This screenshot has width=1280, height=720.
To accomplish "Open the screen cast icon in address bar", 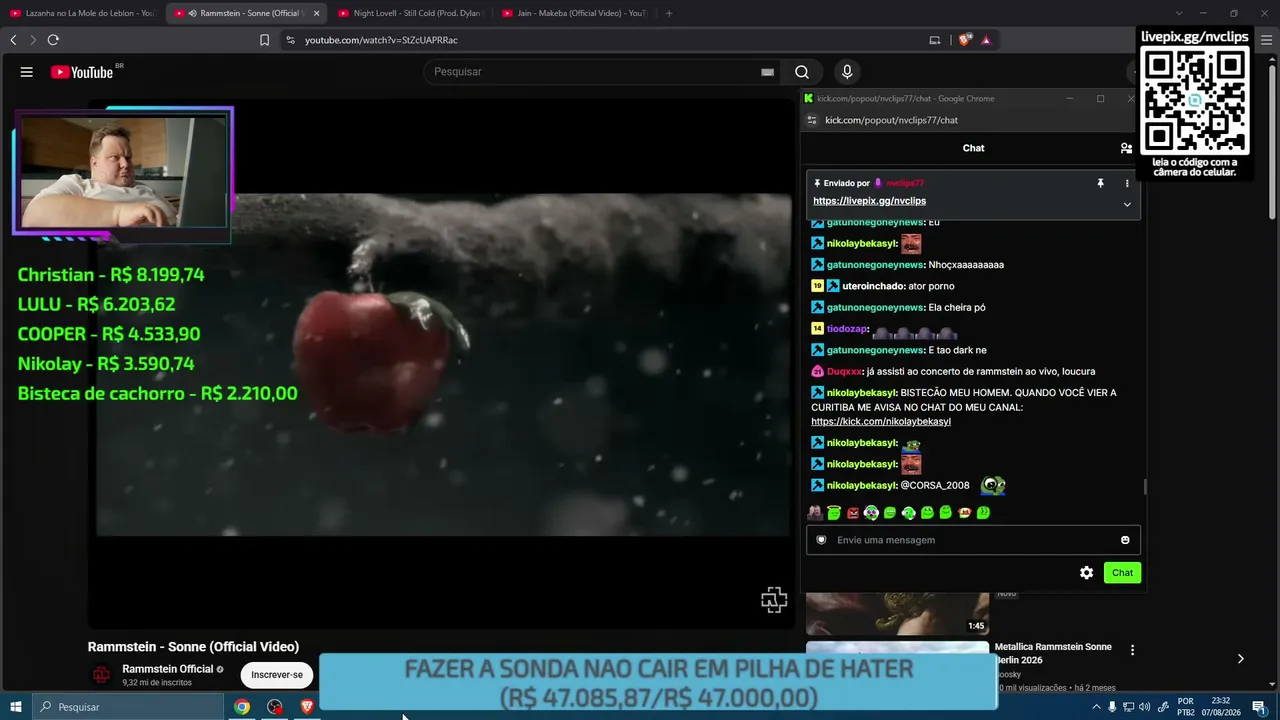I will 935,40.
